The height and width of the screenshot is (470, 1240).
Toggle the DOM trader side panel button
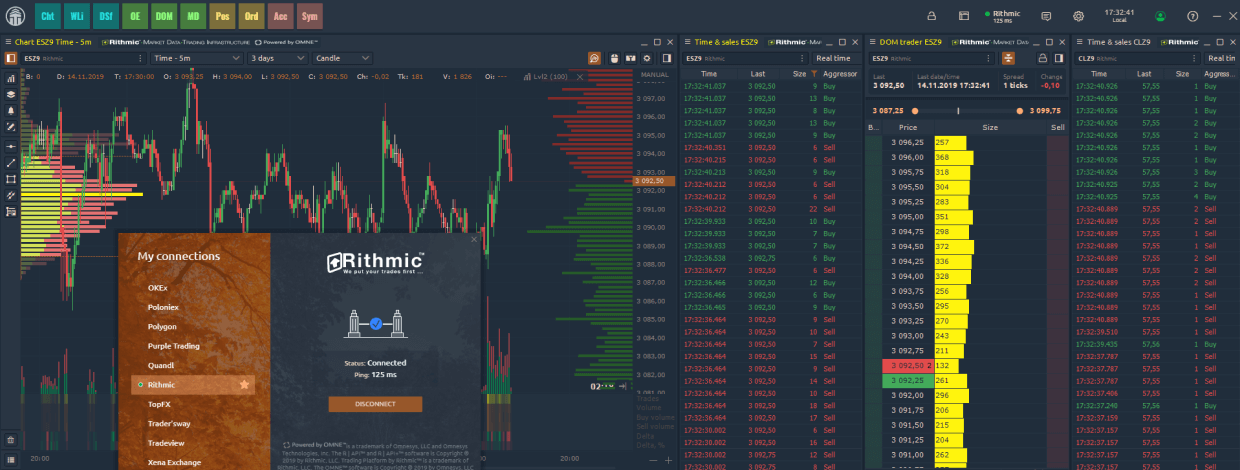pos(1058,58)
